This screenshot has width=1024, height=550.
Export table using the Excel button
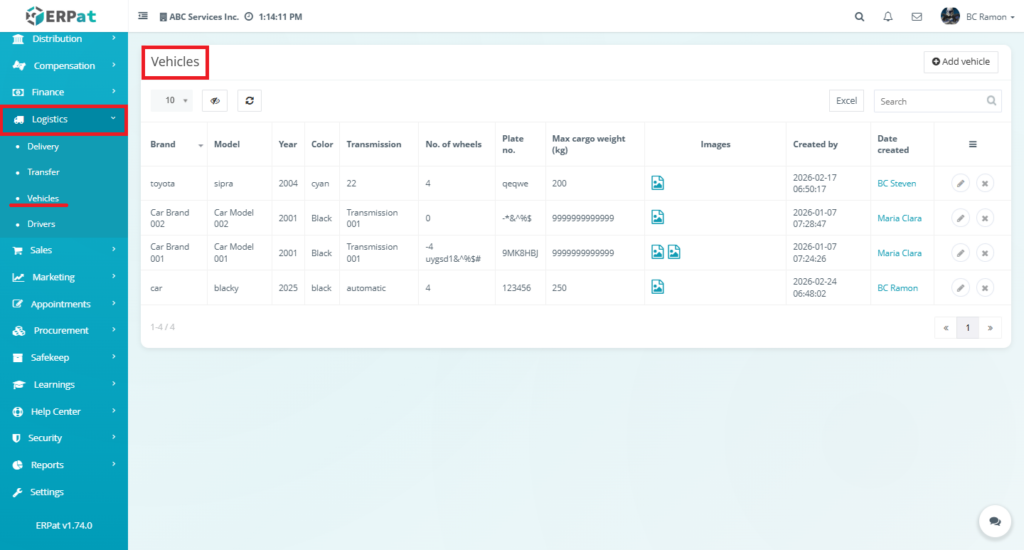pos(846,101)
